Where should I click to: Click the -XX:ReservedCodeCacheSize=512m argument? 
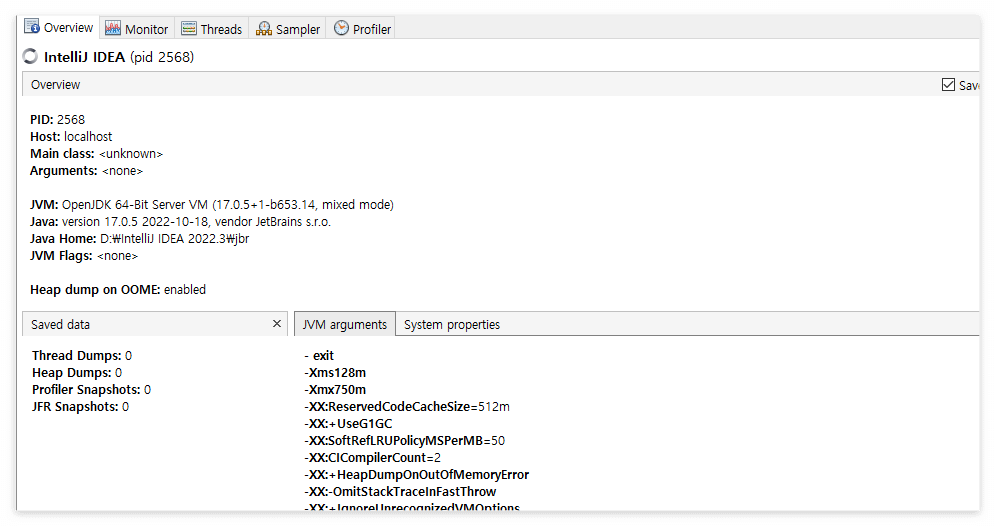[x=407, y=407]
